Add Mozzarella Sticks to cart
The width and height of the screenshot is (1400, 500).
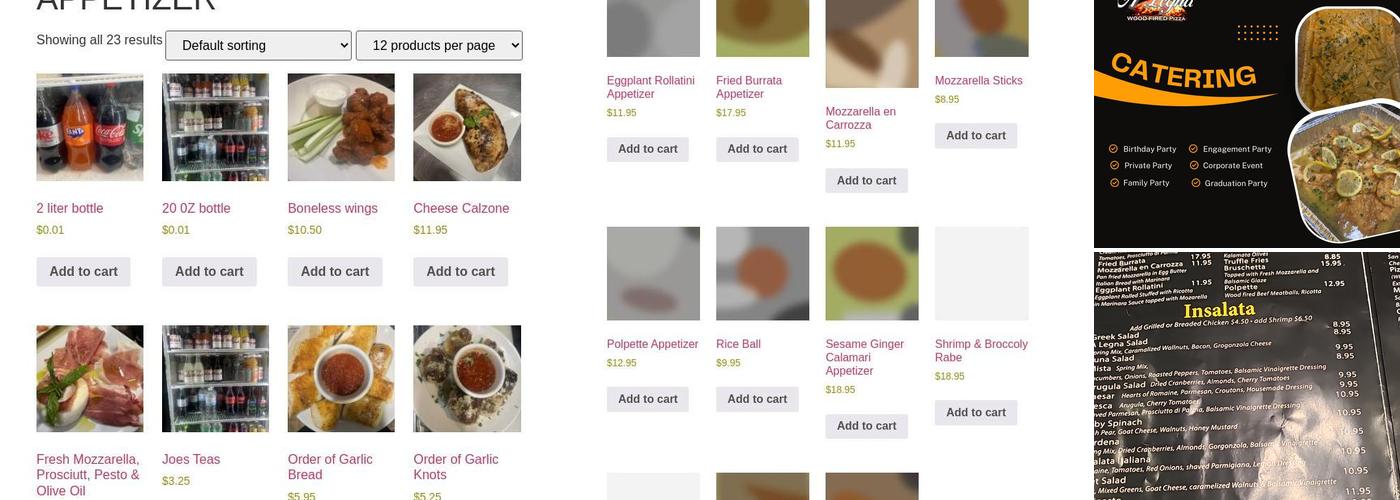pos(975,136)
